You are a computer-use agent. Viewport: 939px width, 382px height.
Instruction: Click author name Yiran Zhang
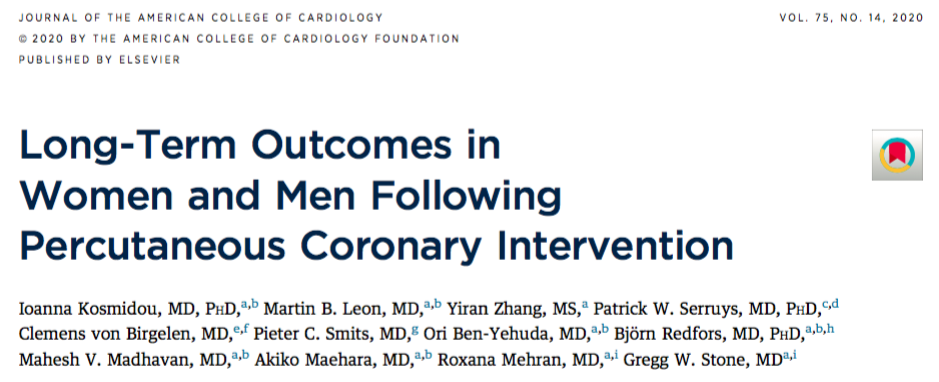click(x=481, y=310)
